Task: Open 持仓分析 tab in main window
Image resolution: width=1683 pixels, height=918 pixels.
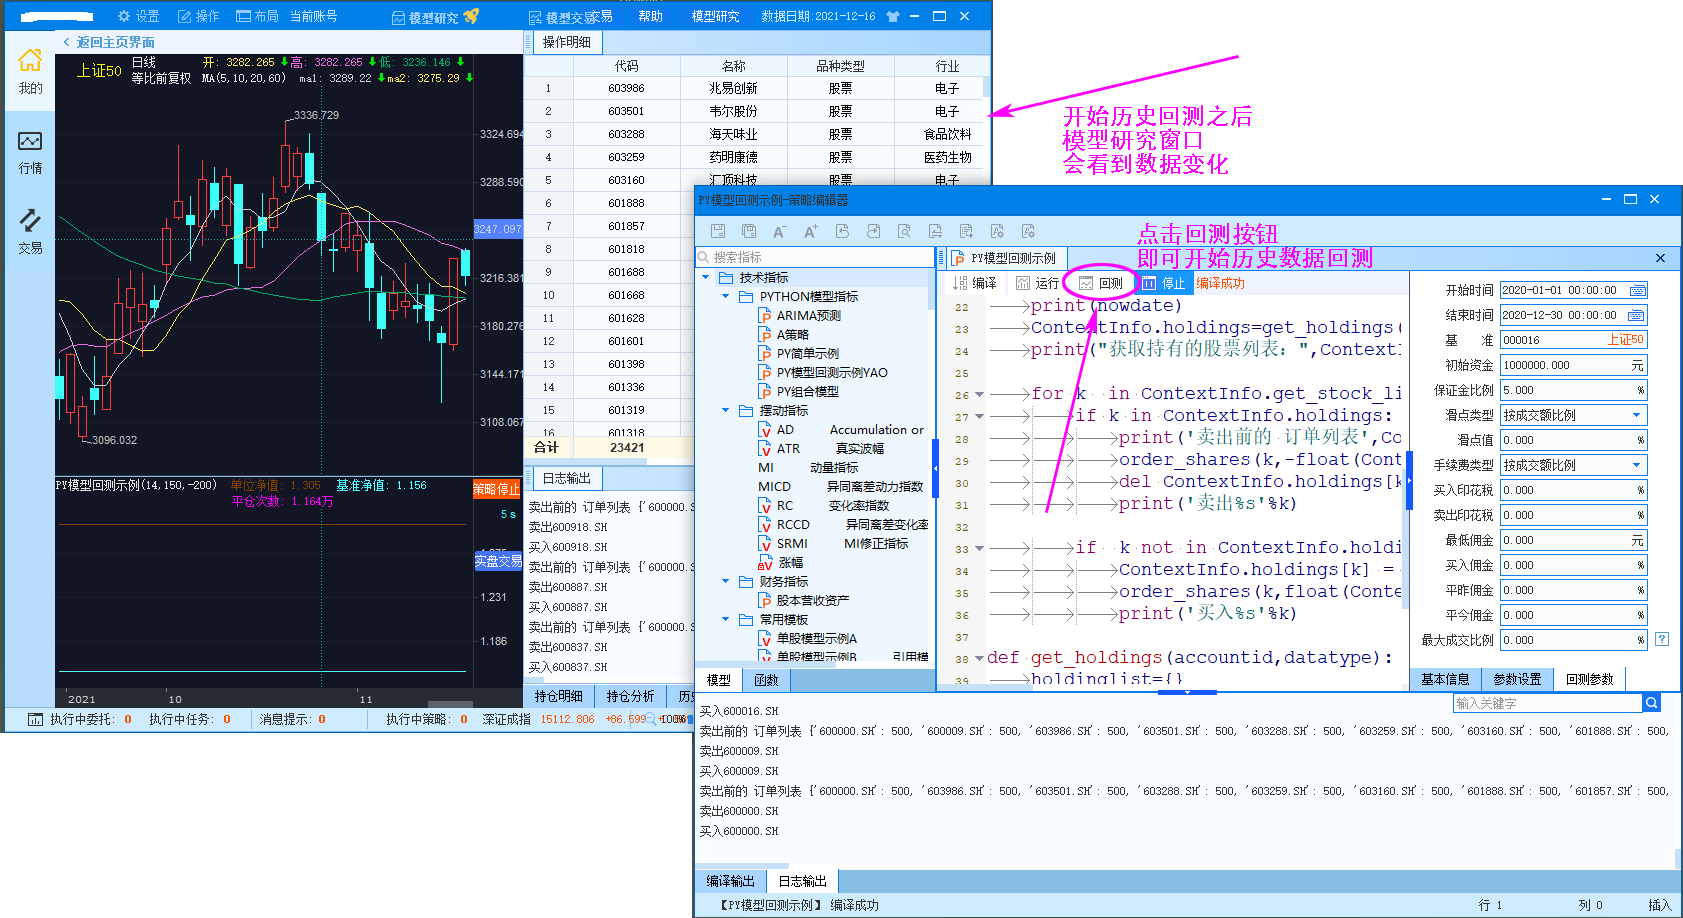Action: click(630, 696)
